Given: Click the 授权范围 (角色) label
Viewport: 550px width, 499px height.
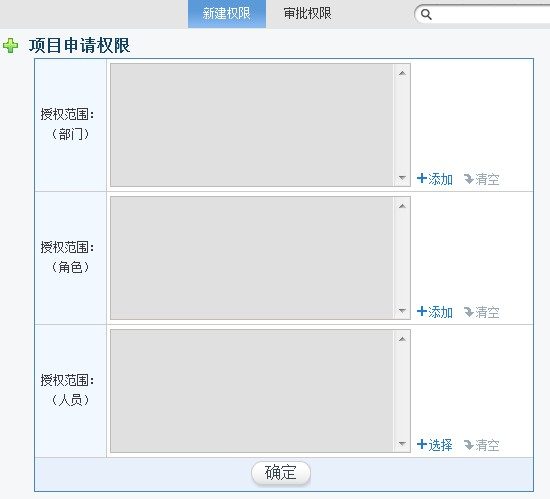Looking at the screenshot, I should 67,257.
